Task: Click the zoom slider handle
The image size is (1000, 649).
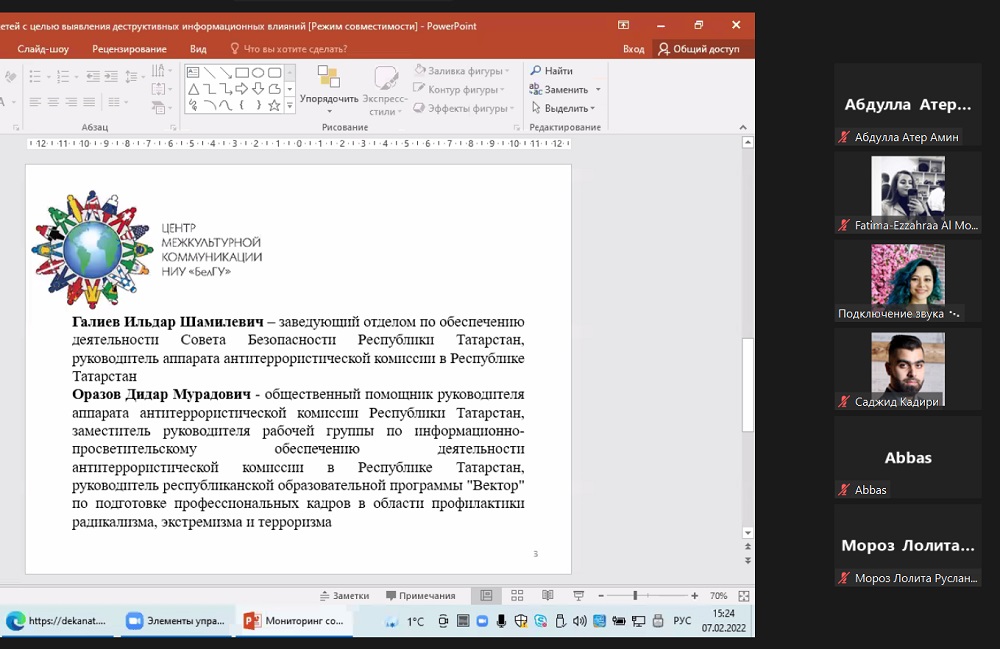Action: click(635, 596)
